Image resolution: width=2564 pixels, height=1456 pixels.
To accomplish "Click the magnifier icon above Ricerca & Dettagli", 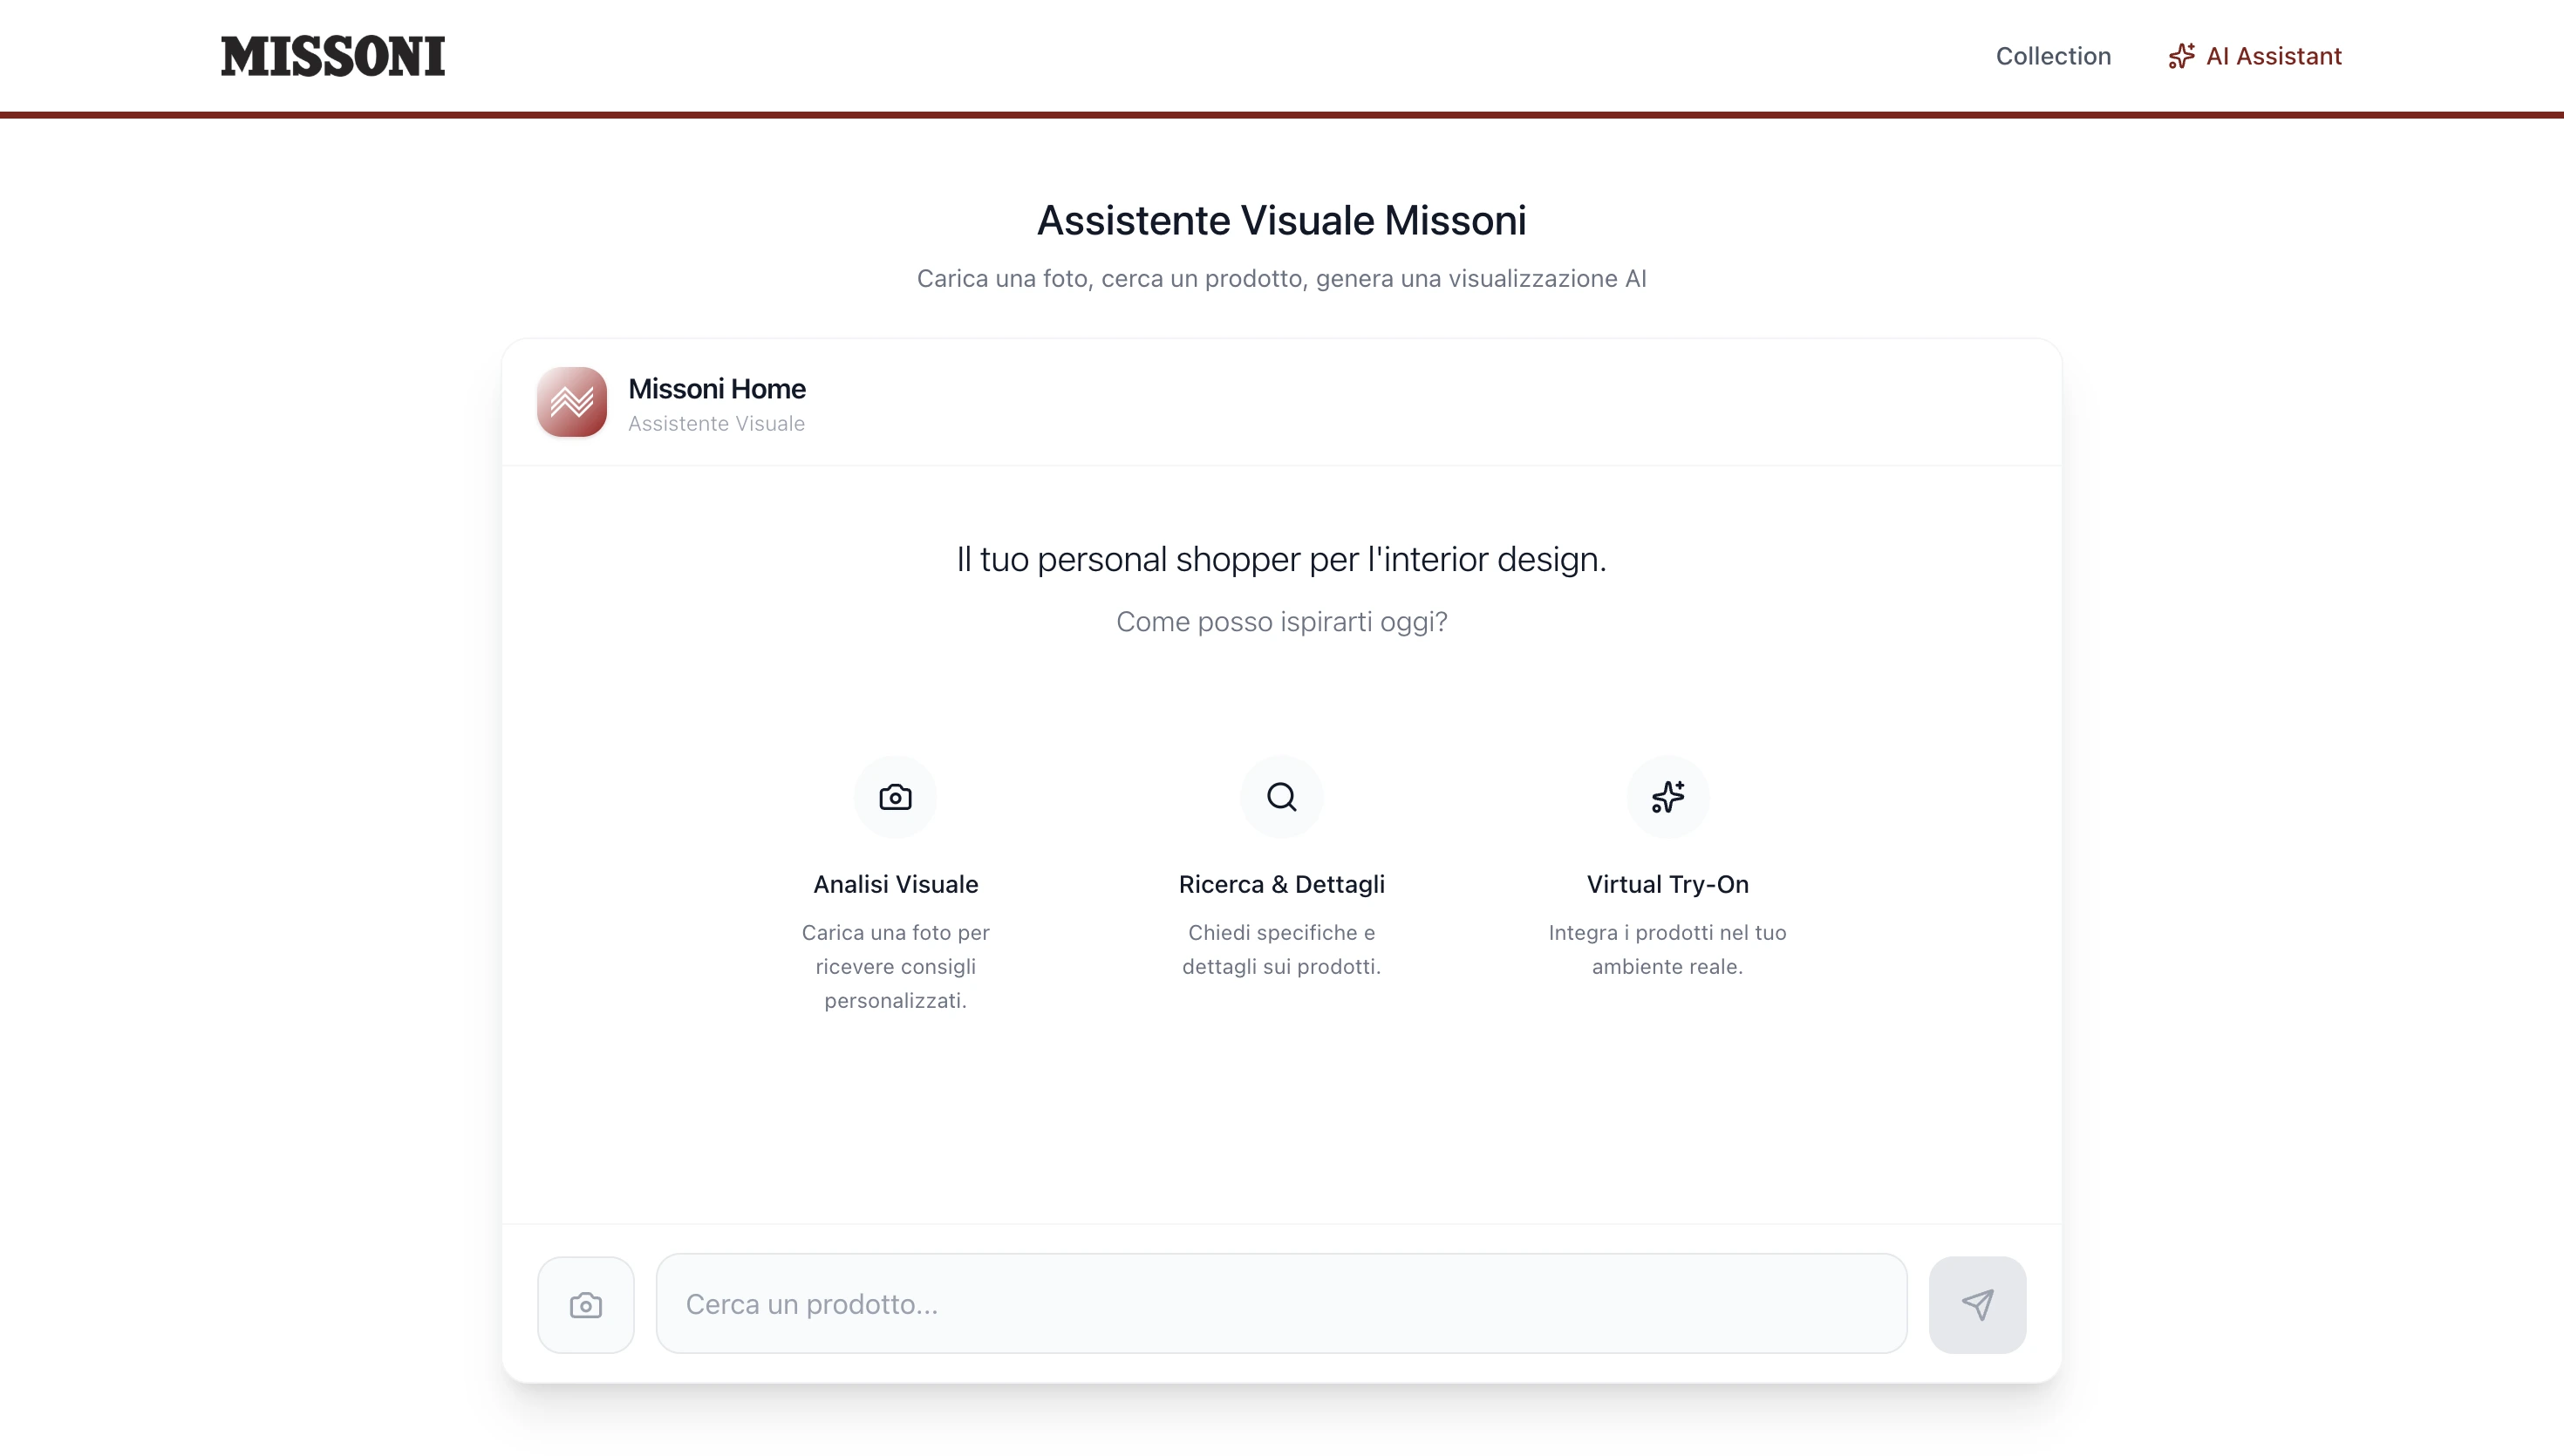I will click(x=1281, y=796).
